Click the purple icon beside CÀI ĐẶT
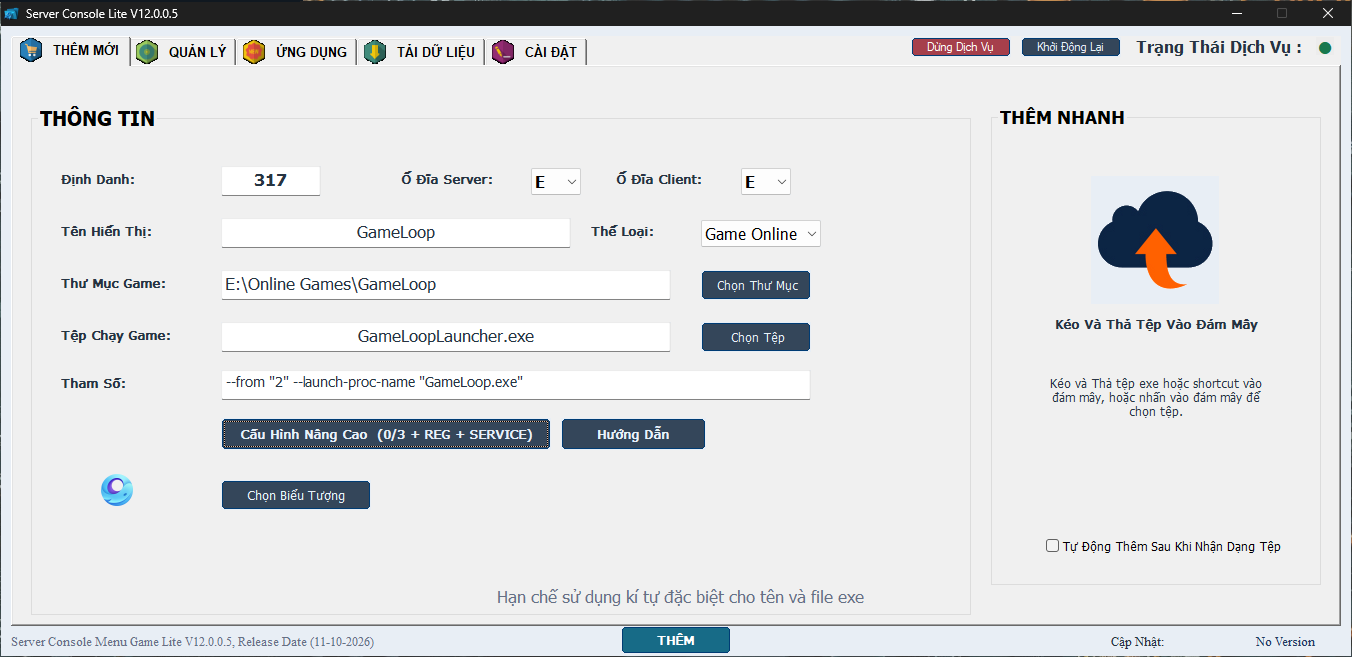The height and width of the screenshot is (657, 1352). tap(503, 52)
